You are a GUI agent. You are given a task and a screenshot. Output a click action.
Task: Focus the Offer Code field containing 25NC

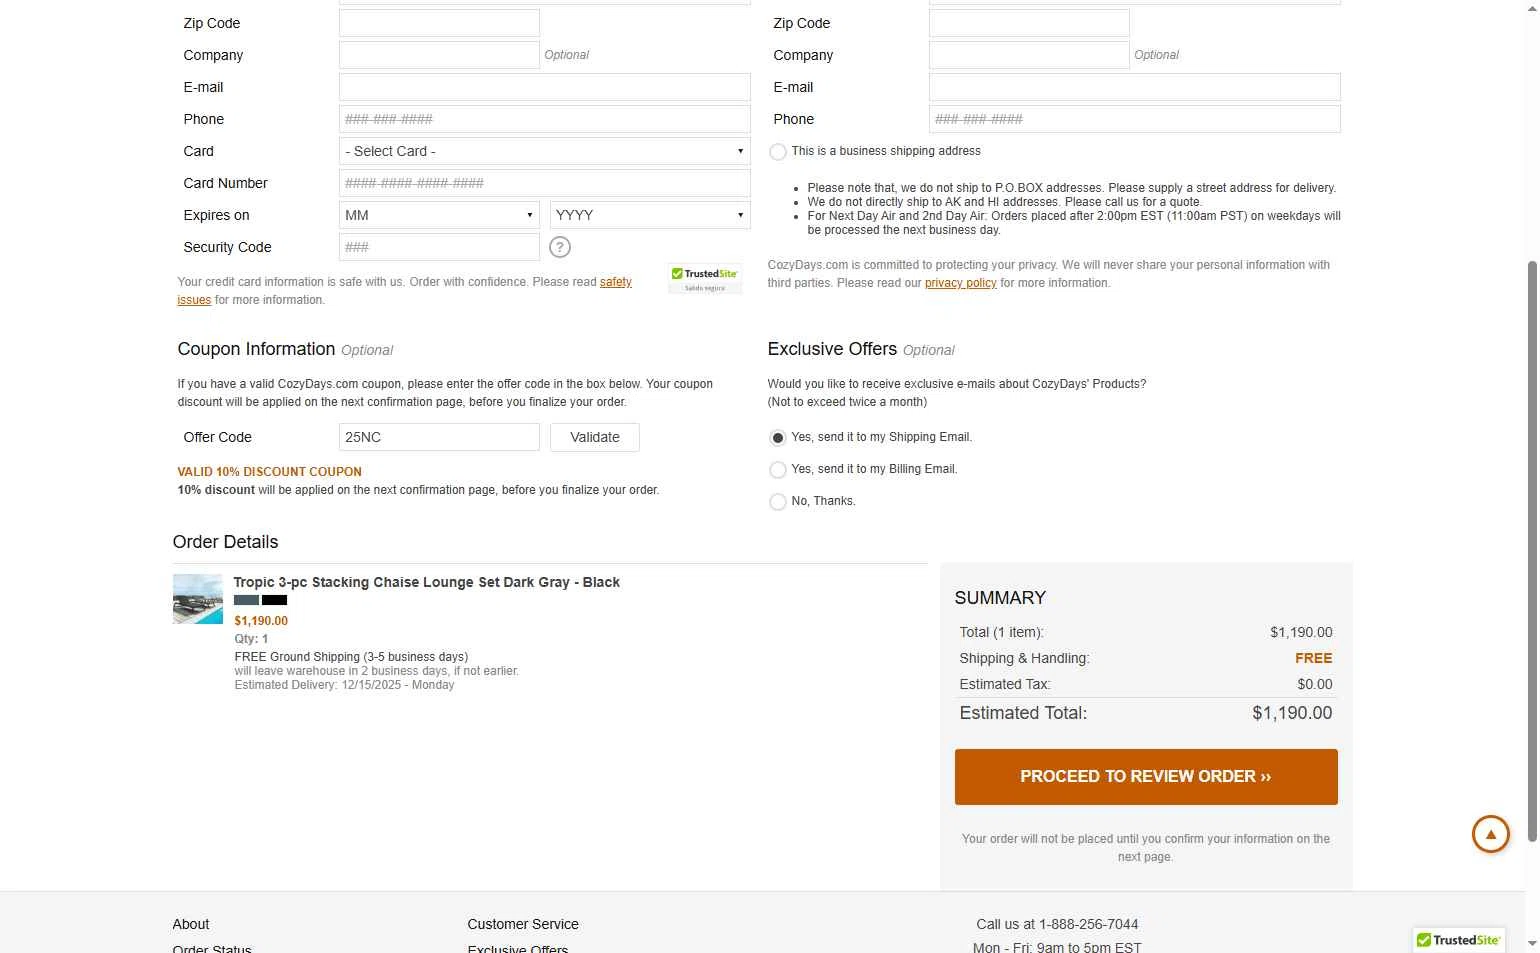(439, 437)
